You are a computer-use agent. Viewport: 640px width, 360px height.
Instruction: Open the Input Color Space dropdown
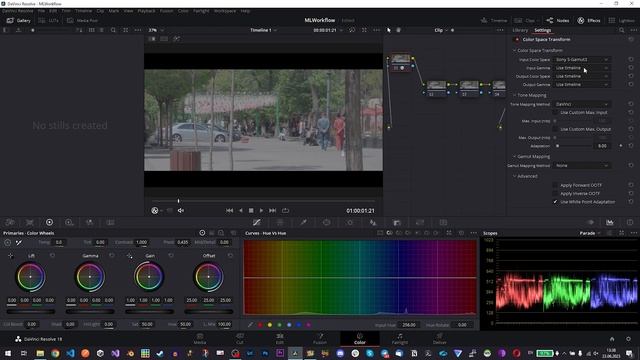[x=582, y=60]
